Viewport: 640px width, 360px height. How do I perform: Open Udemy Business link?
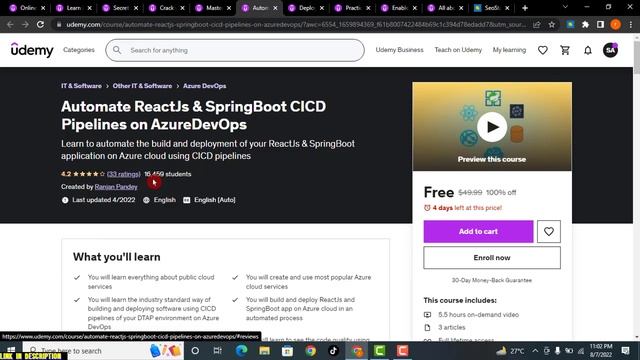pos(400,50)
